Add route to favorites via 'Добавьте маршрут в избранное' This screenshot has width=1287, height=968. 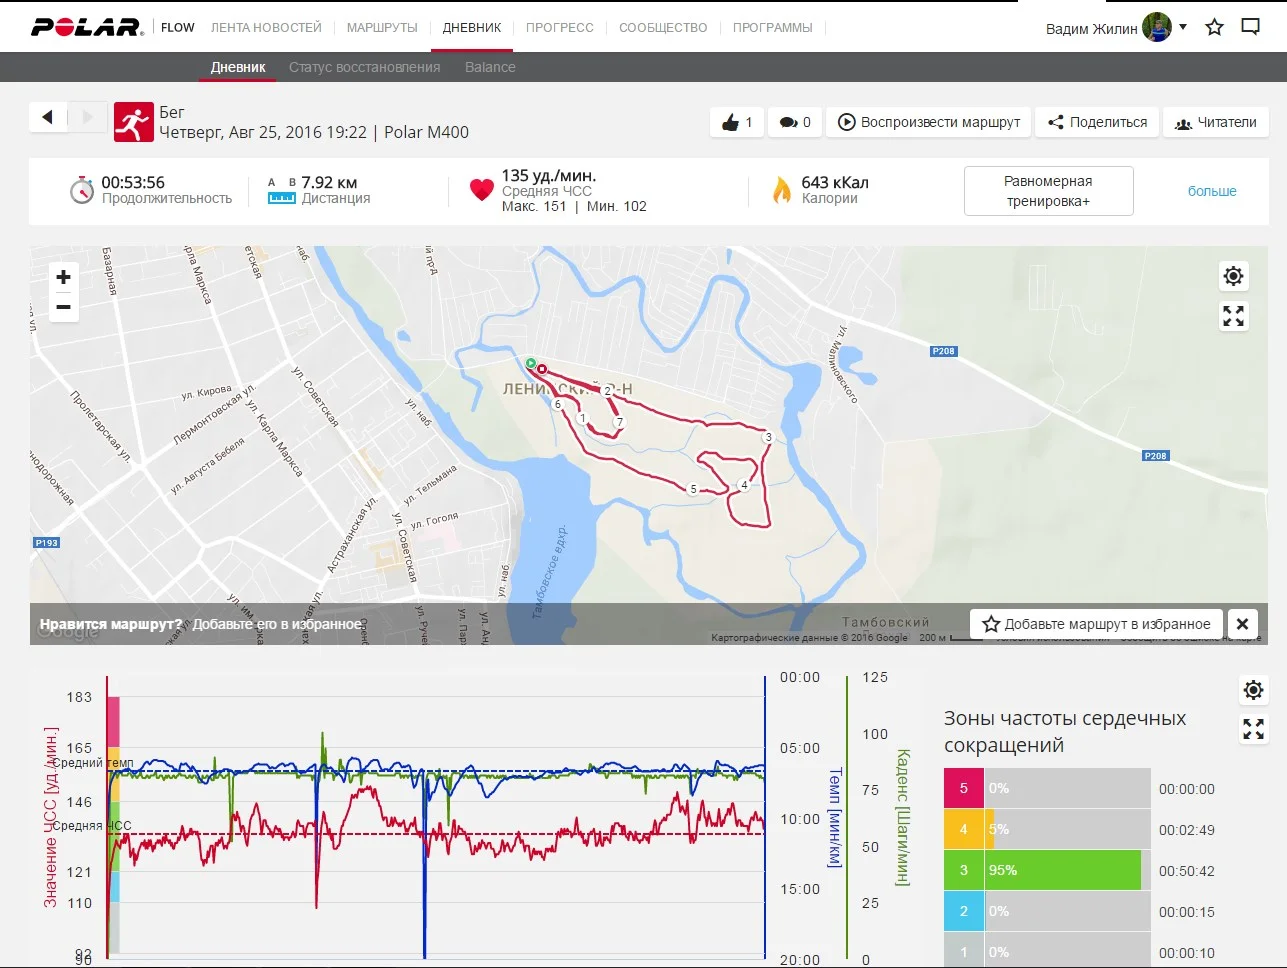(1096, 624)
